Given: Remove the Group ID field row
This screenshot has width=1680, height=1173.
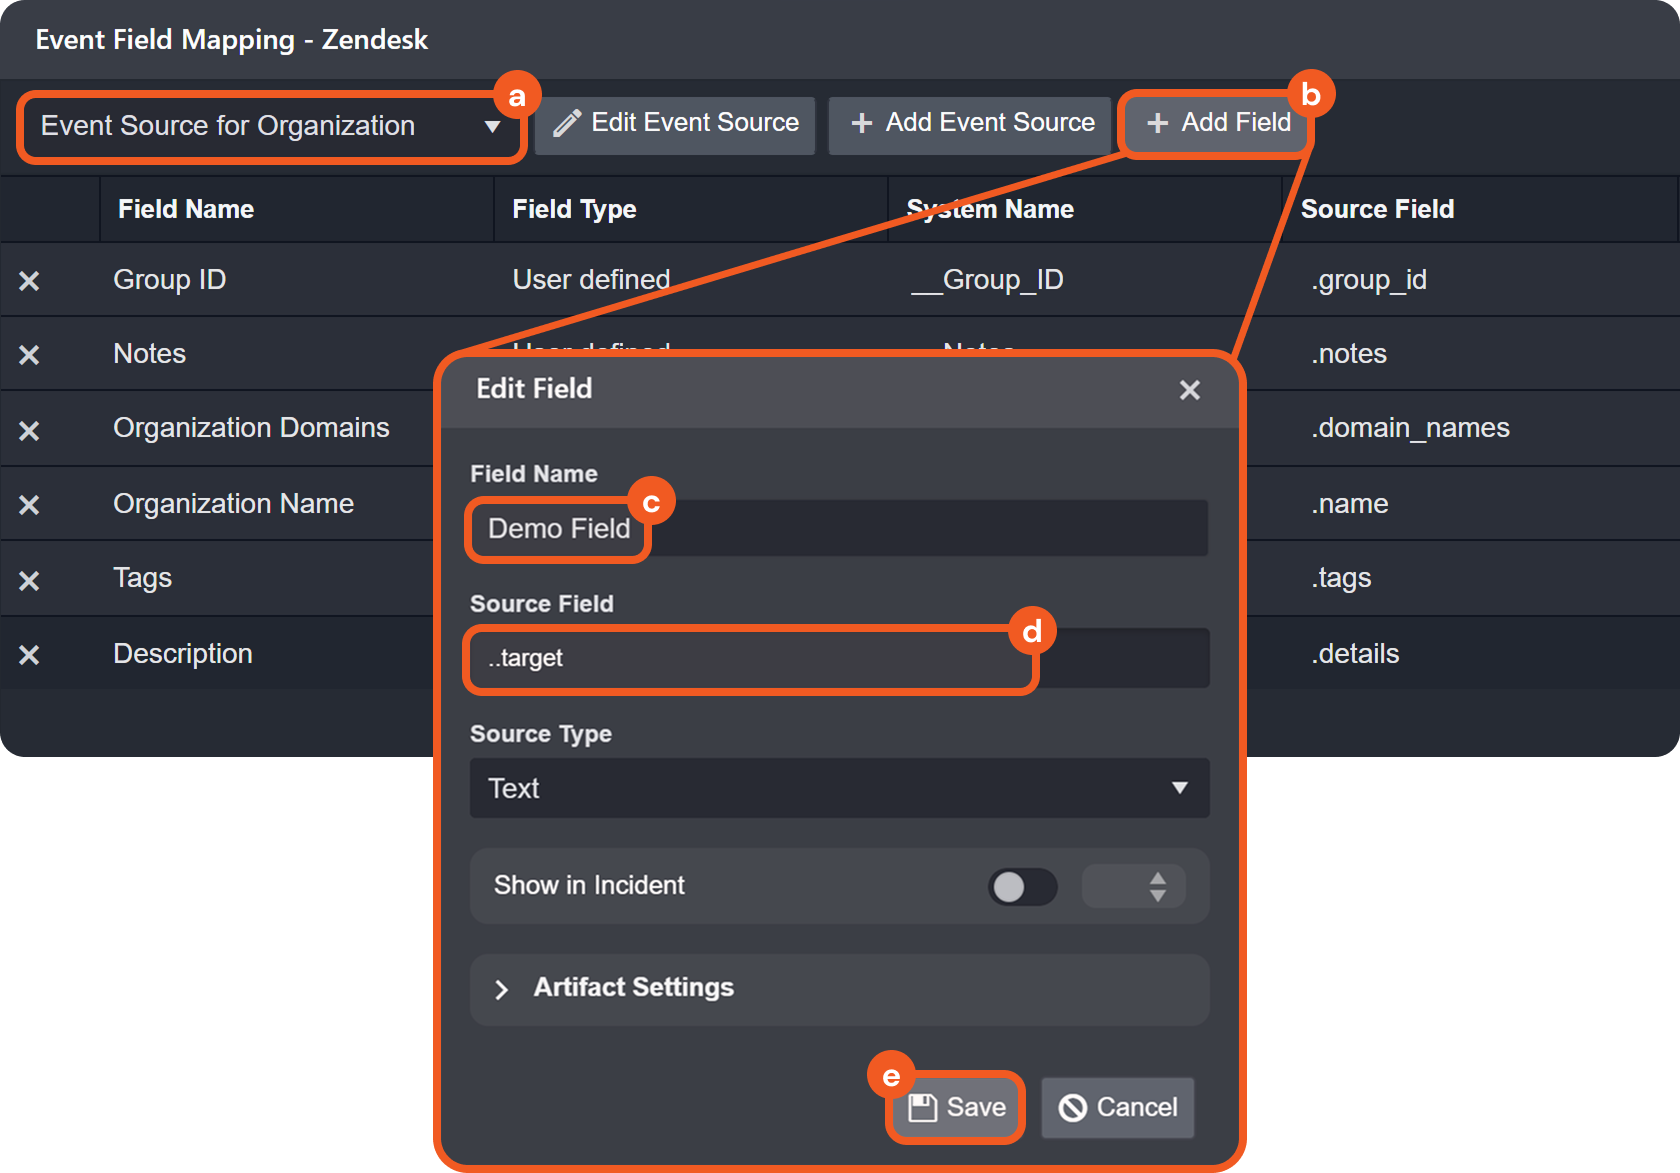Looking at the screenshot, I should (x=29, y=281).
